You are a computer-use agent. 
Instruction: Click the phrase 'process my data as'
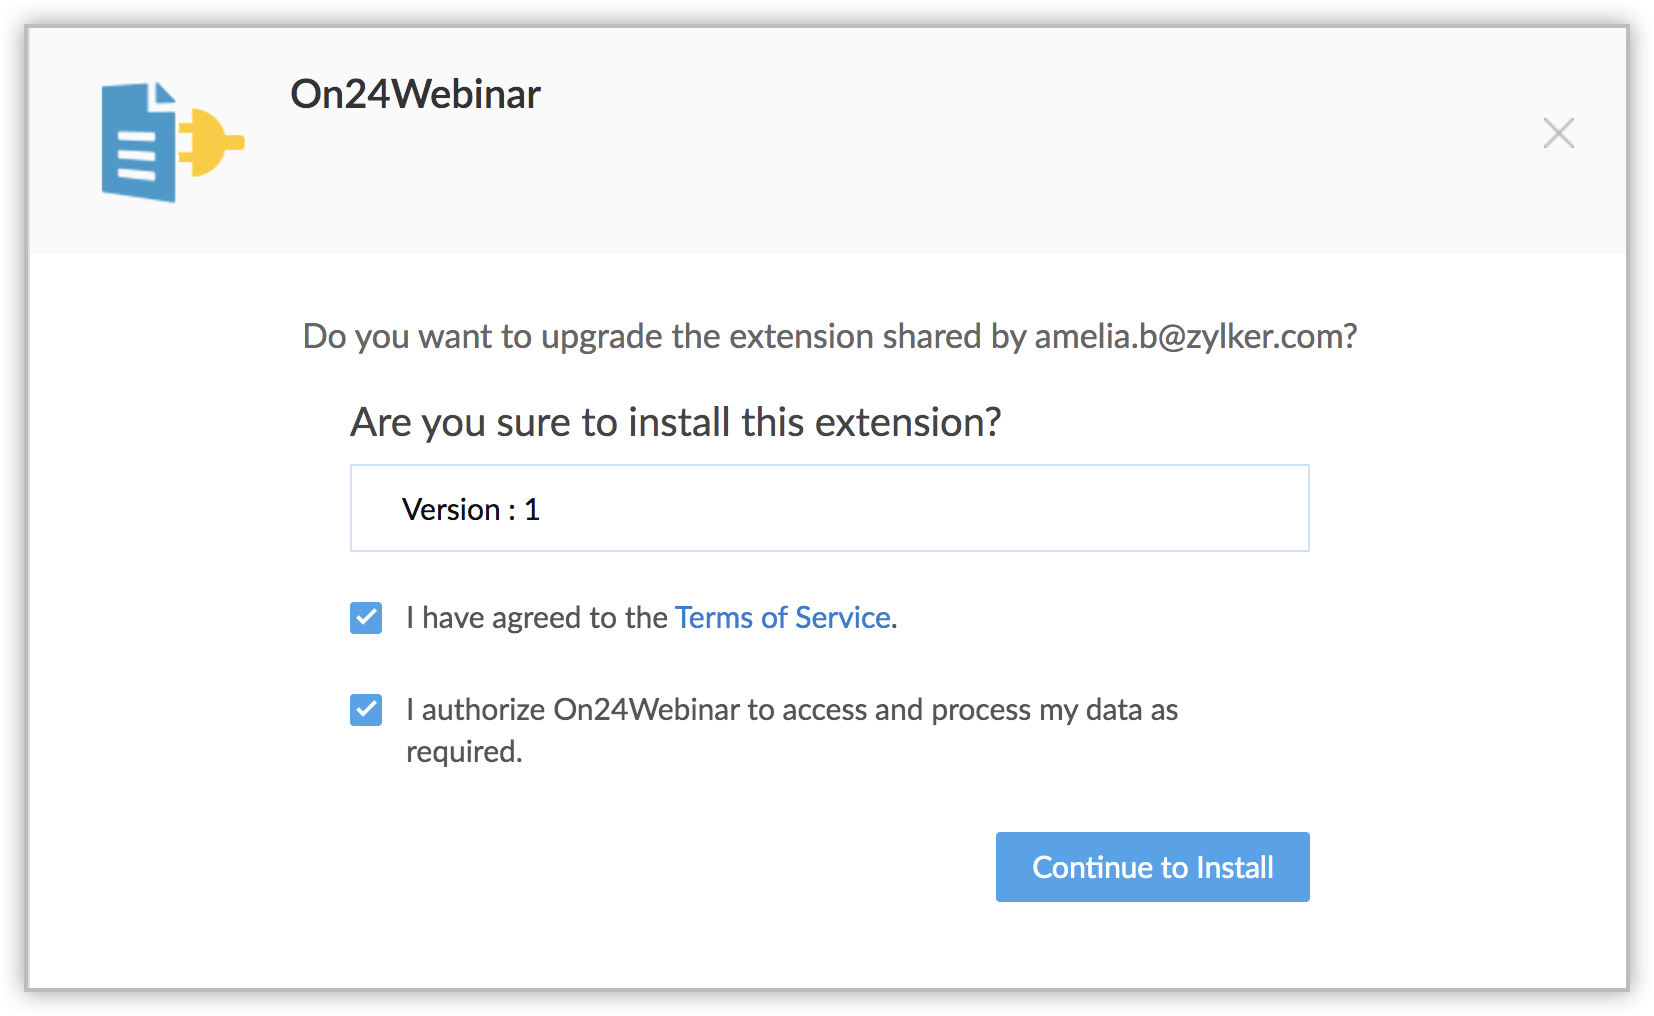click(x=1054, y=710)
